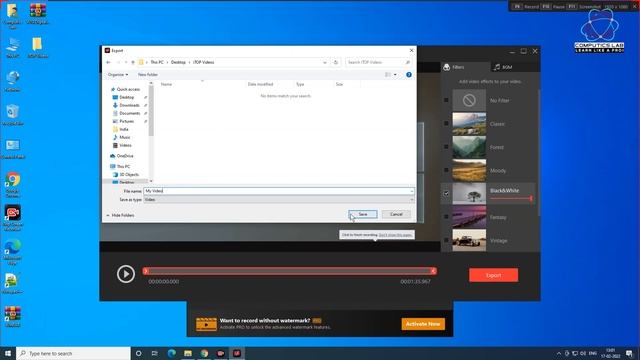
Task: Check the Fantasy filter checkbox
Action: 446,217
